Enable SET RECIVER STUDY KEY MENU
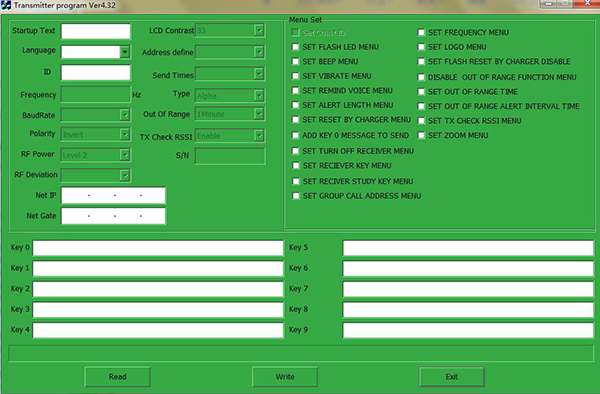This screenshot has width=600, height=394. (x=296, y=181)
